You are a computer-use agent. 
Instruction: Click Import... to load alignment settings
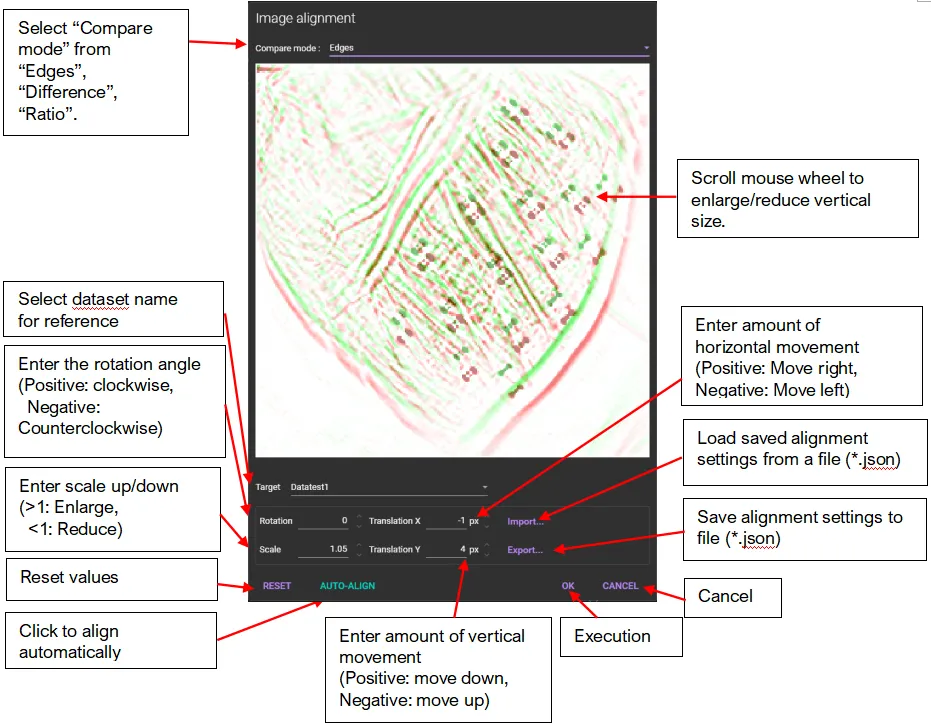[x=525, y=521]
